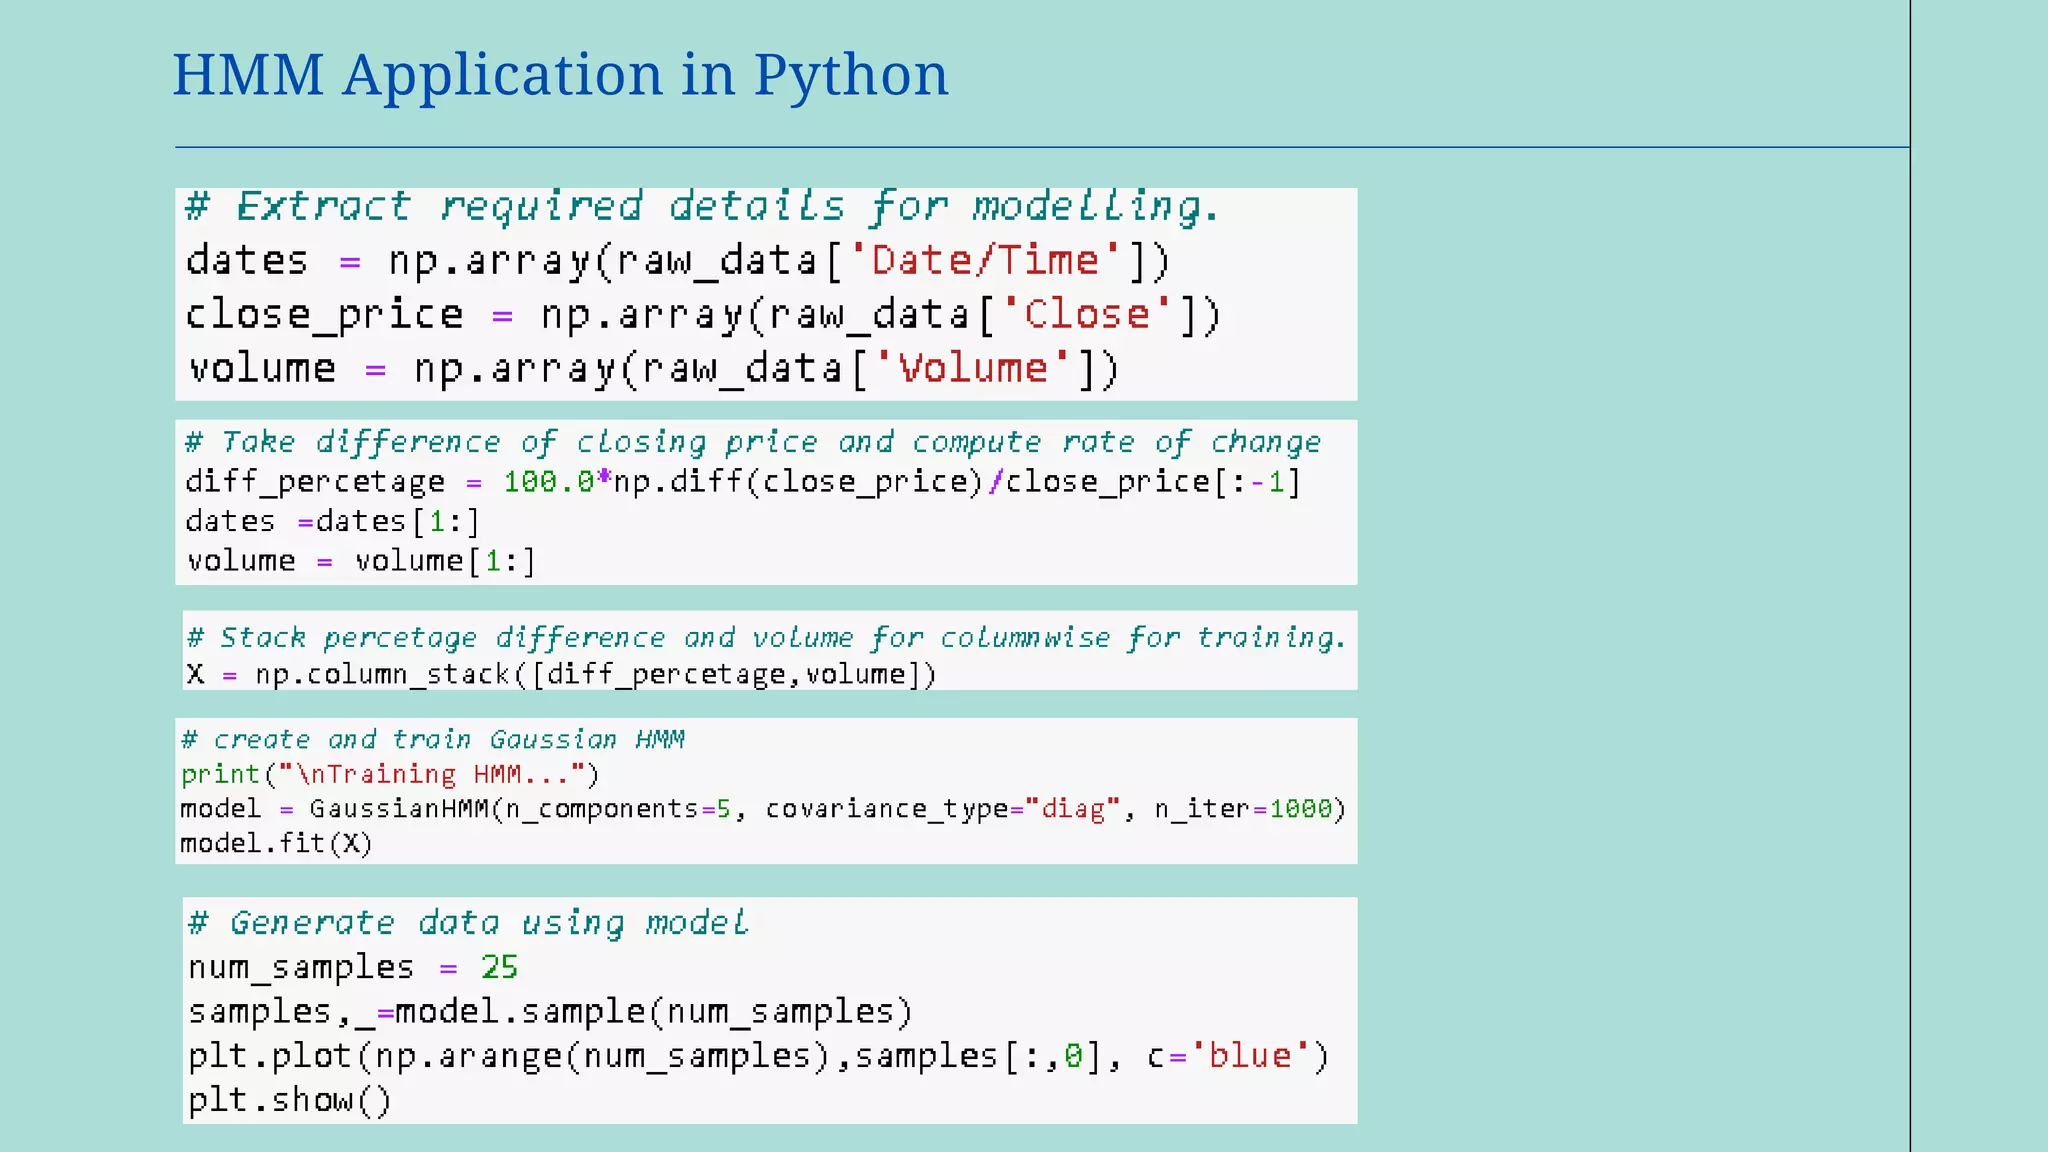Click the line assigning dates from 'Date/Time'
Viewport: 2048px width, 1152px height.
coord(678,261)
